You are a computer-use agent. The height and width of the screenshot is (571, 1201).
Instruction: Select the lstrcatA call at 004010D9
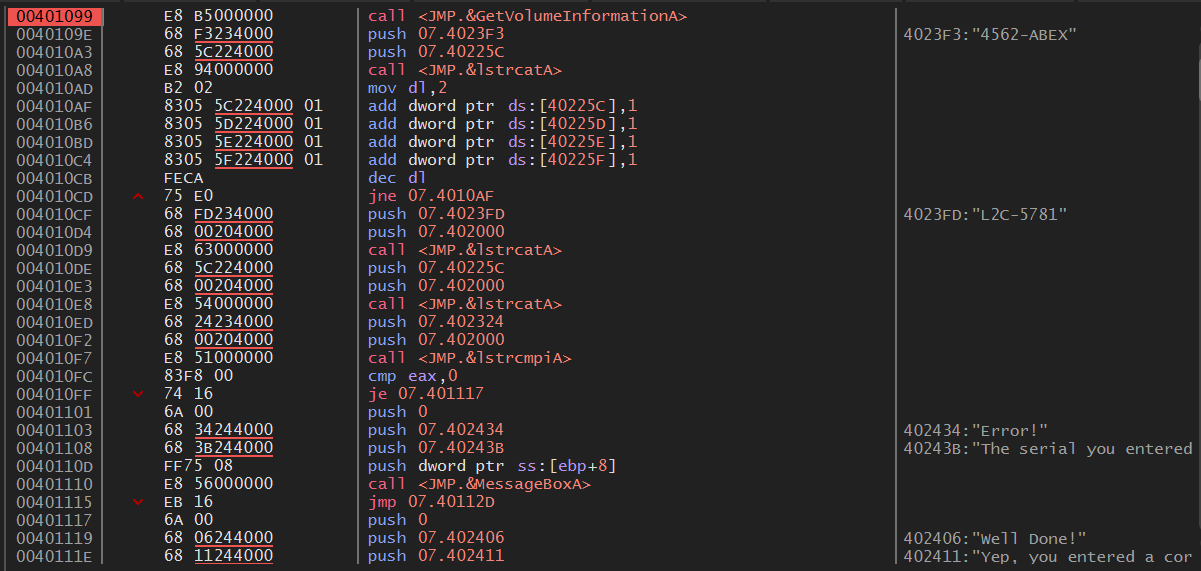click(465, 250)
